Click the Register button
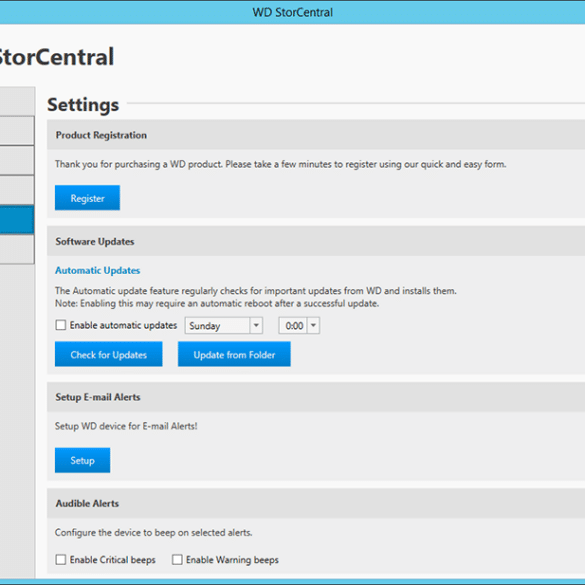585x585 pixels. pyautogui.click(x=87, y=198)
